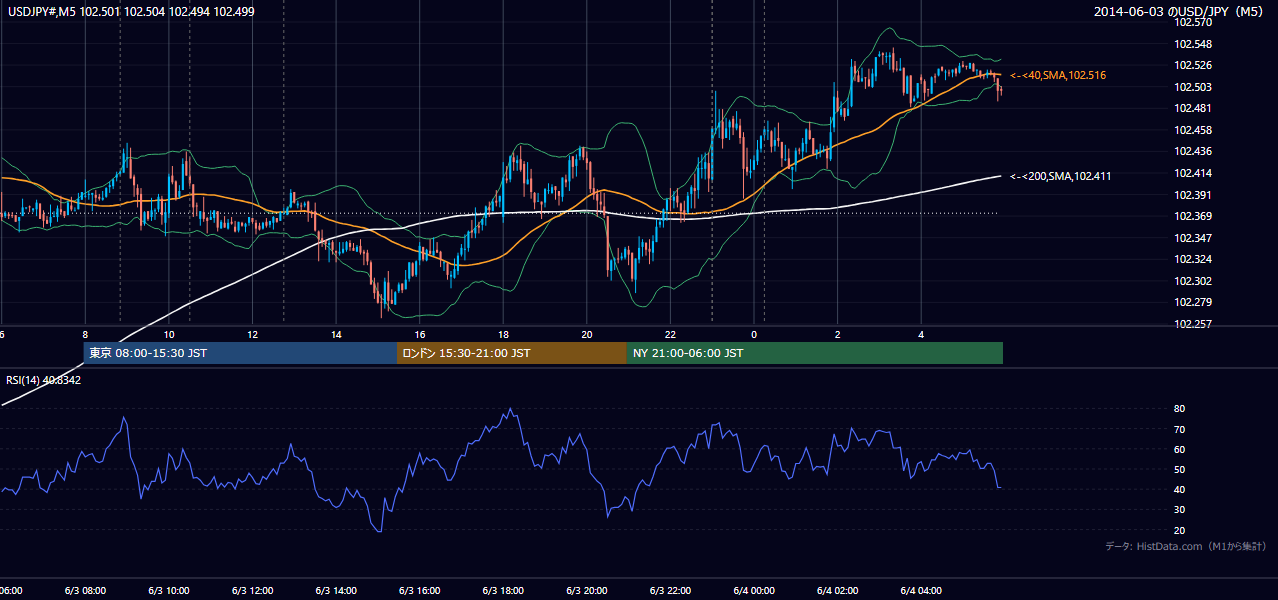
Task: Click the RSI 80 level label
Action: [1180, 409]
